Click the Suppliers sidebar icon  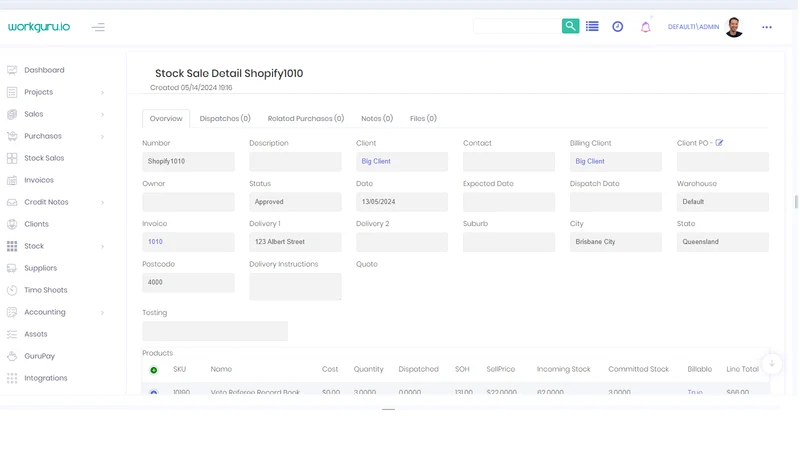[12, 268]
